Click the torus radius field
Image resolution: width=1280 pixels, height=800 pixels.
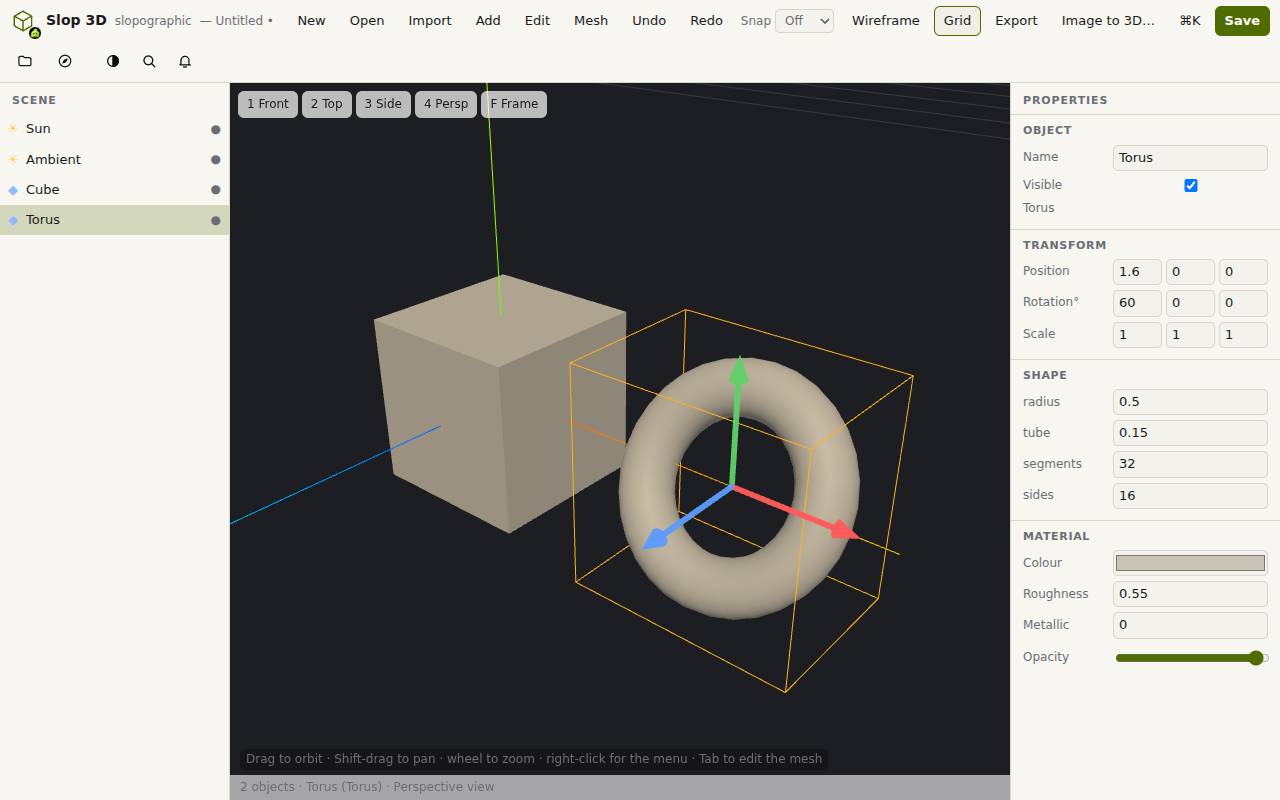(1190, 402)
